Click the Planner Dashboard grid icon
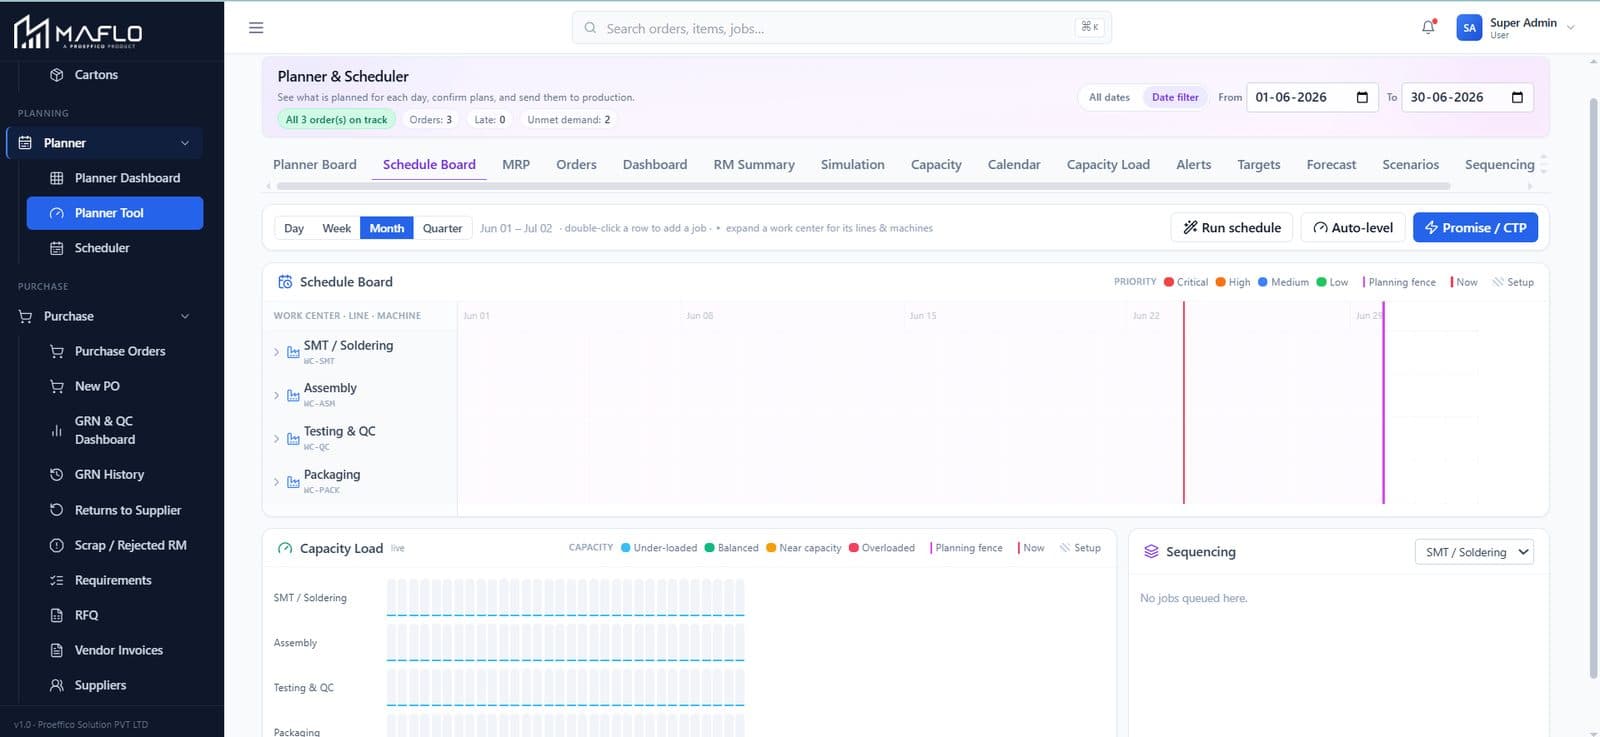This screenshot has width=1600, height=737. [x=57, y=178]
